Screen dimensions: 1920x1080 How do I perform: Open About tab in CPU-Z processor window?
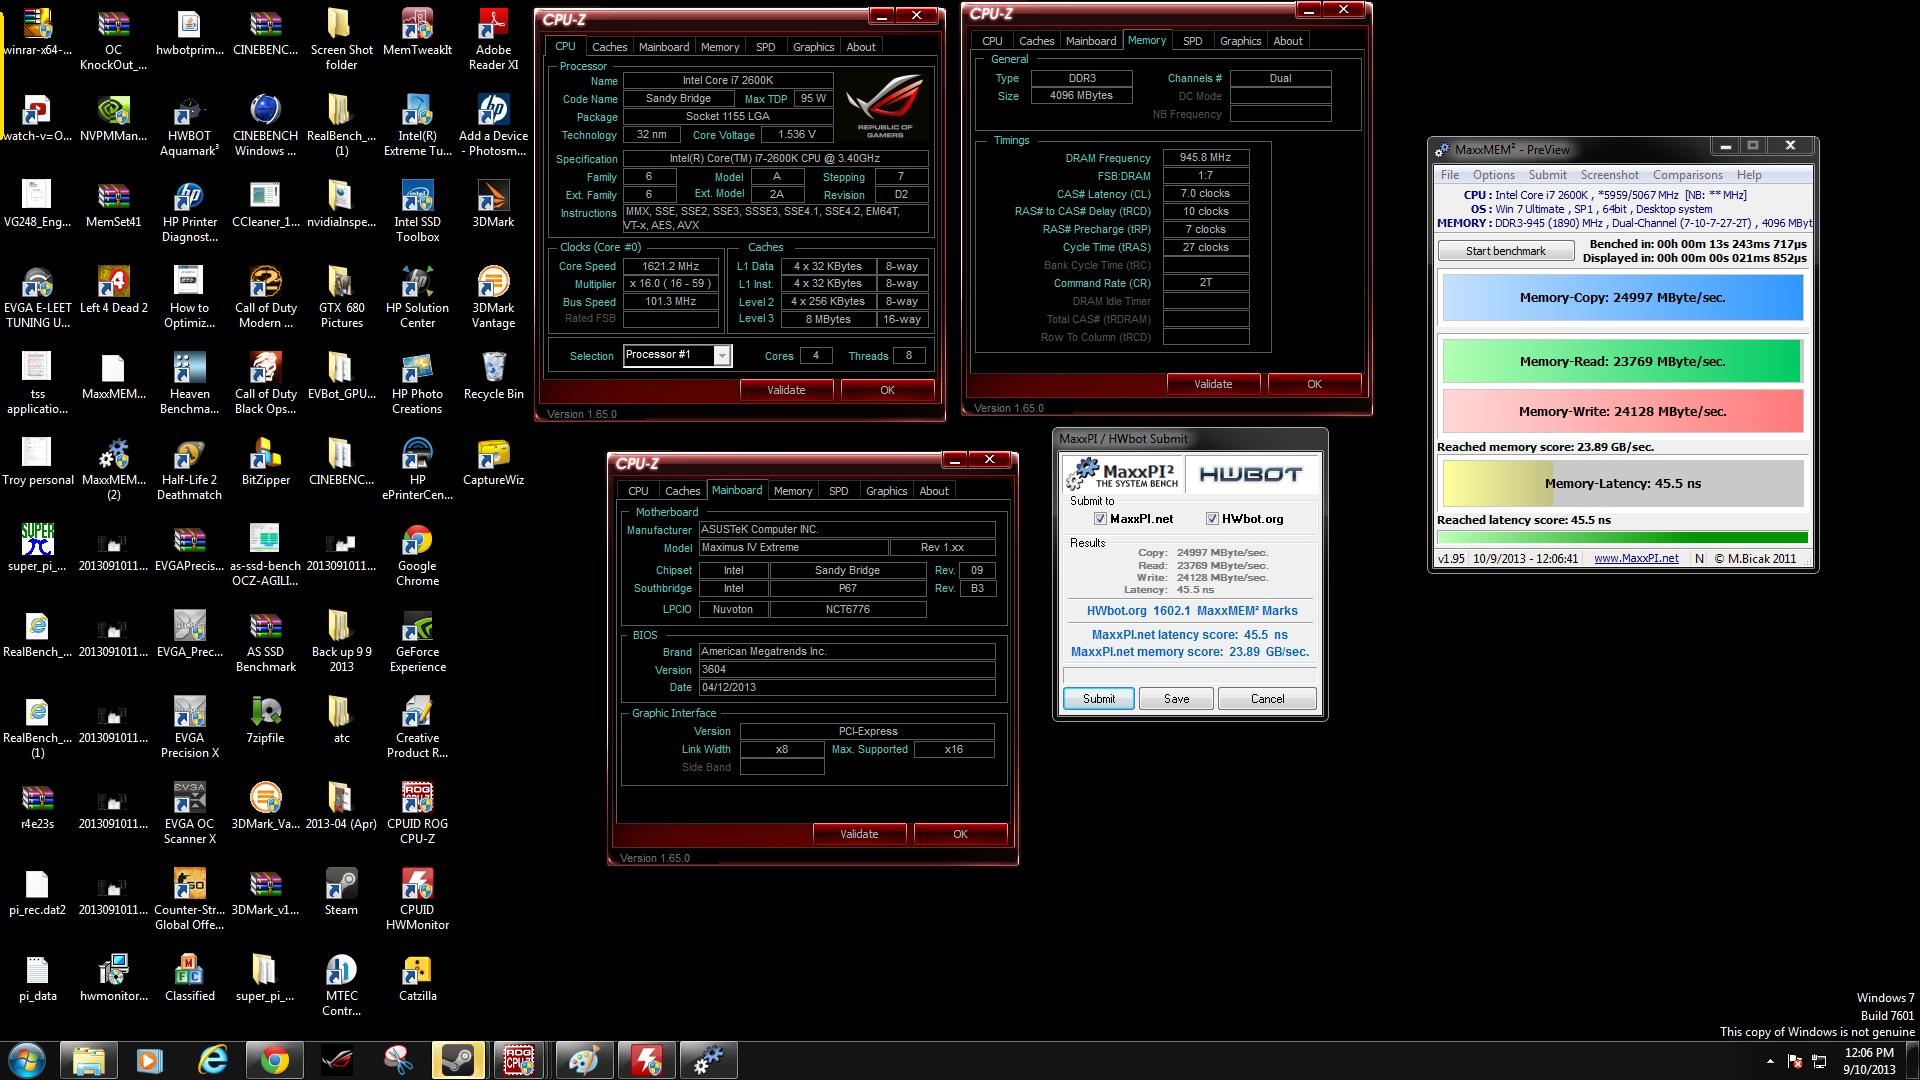tap(861, 47)
